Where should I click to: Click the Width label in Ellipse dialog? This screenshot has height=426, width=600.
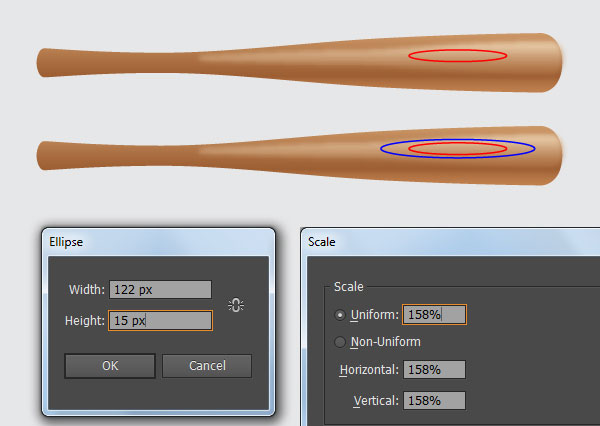(x=86, y=290)
